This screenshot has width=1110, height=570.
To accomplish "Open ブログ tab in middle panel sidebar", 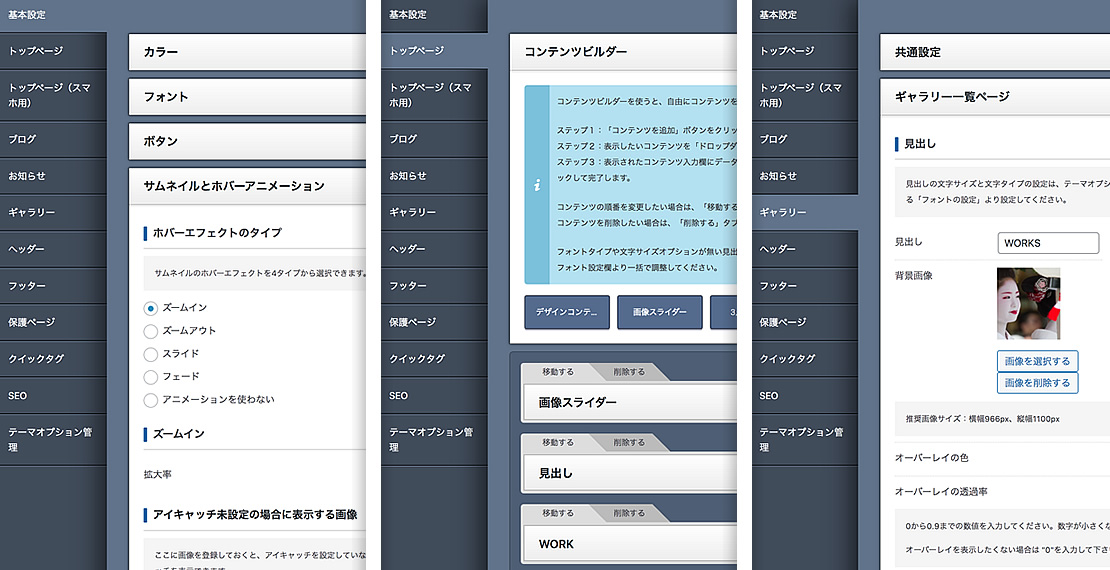I will (x=434, y=139).
